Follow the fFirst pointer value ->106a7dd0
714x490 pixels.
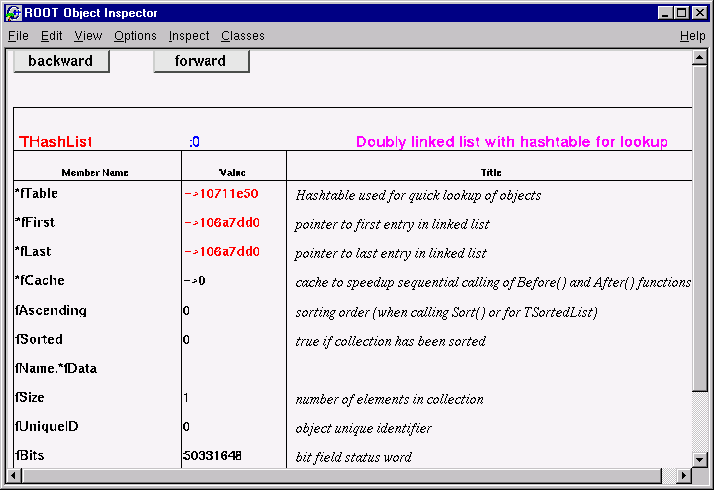(221, 223)
